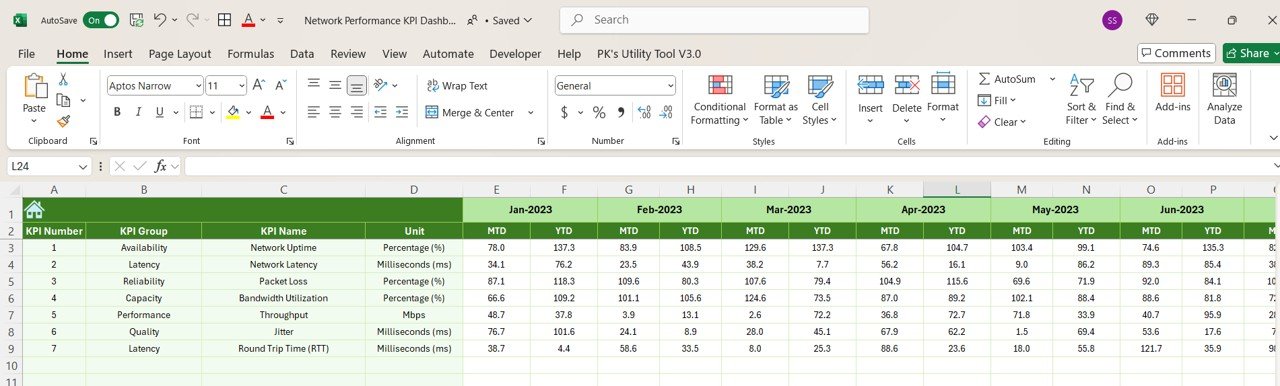Click the Share button

[x=1250, y=53]
